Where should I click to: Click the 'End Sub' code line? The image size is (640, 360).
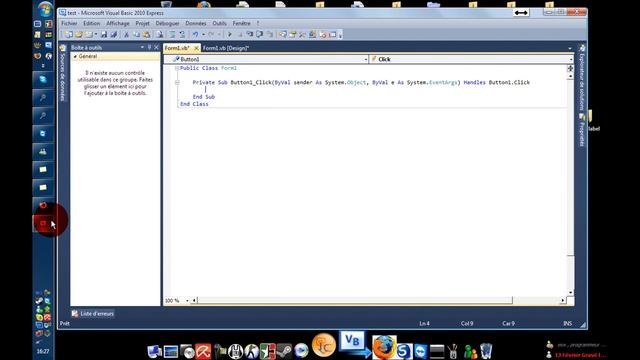[204, 97]
